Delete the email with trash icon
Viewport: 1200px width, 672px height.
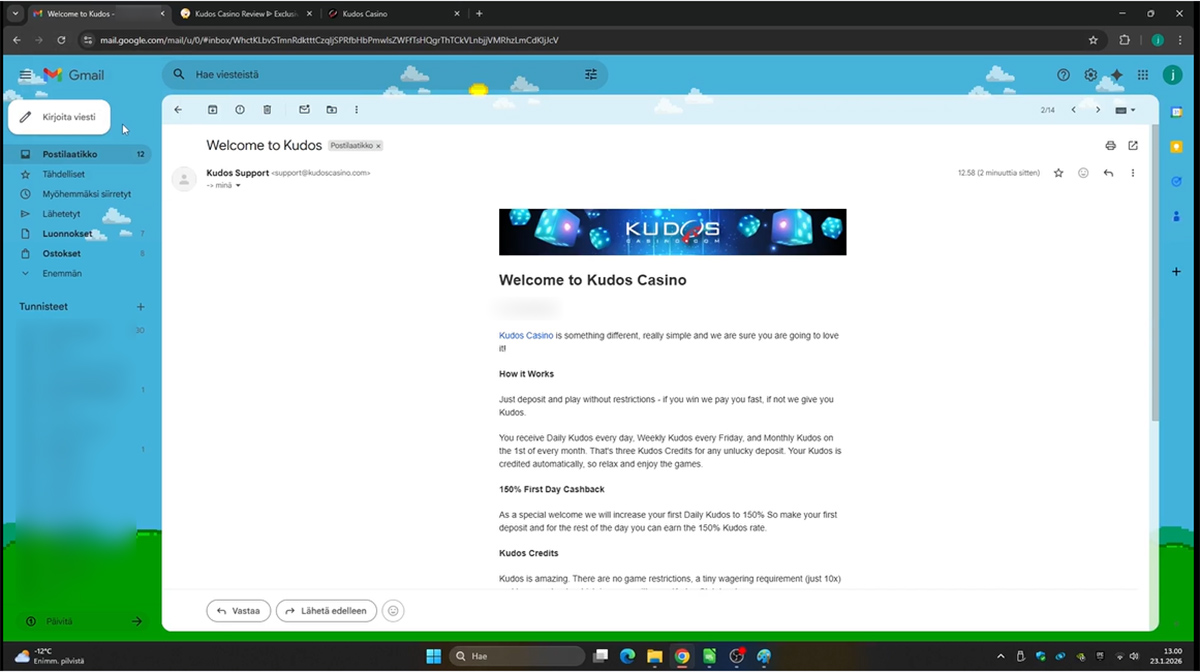tap(267, 110)
